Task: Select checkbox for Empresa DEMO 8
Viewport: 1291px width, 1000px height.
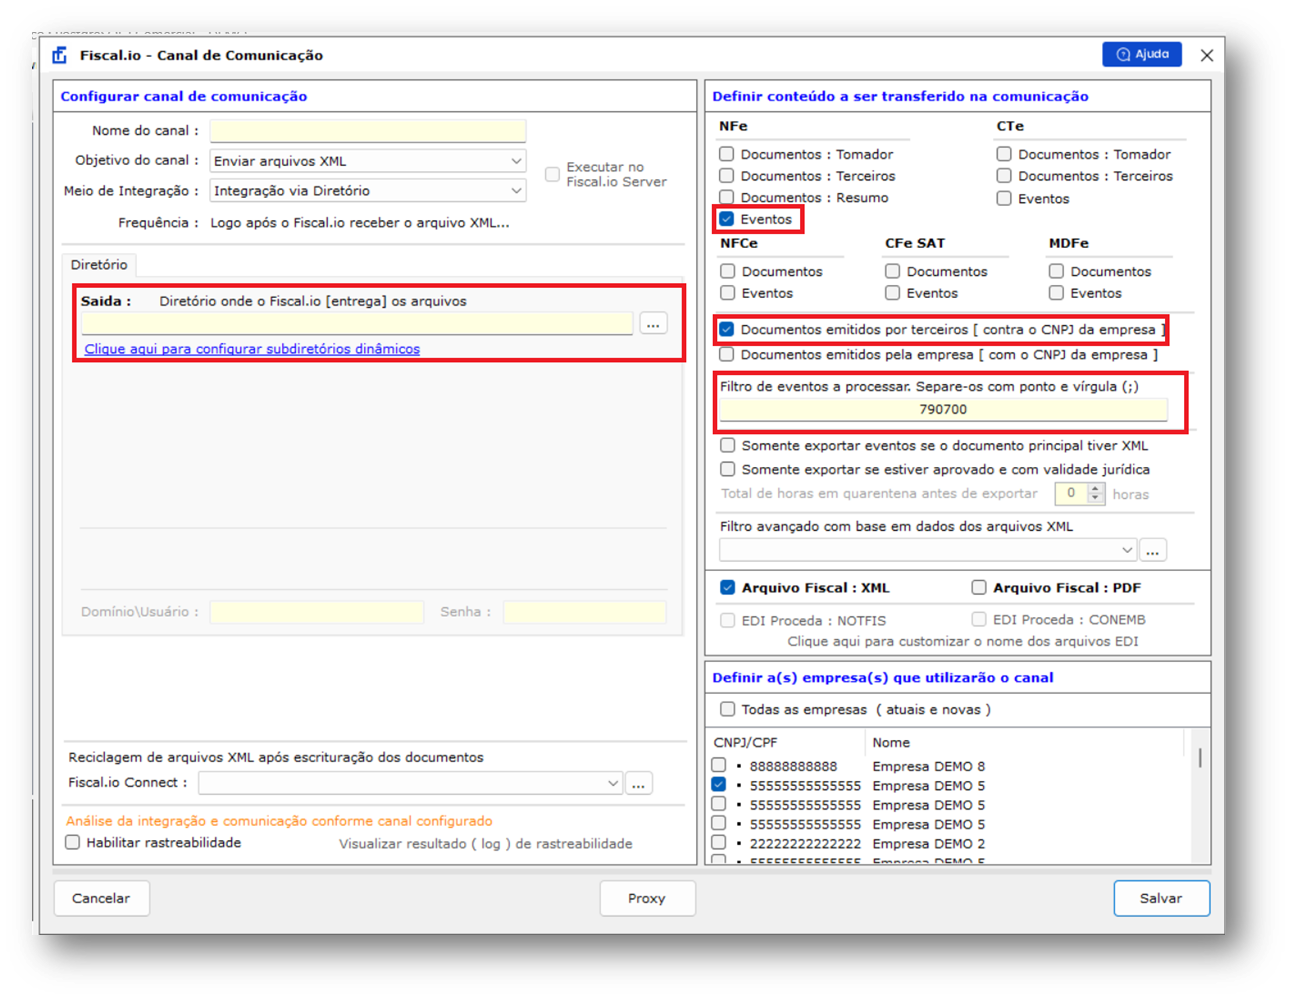Action: [x=719, y=765]
